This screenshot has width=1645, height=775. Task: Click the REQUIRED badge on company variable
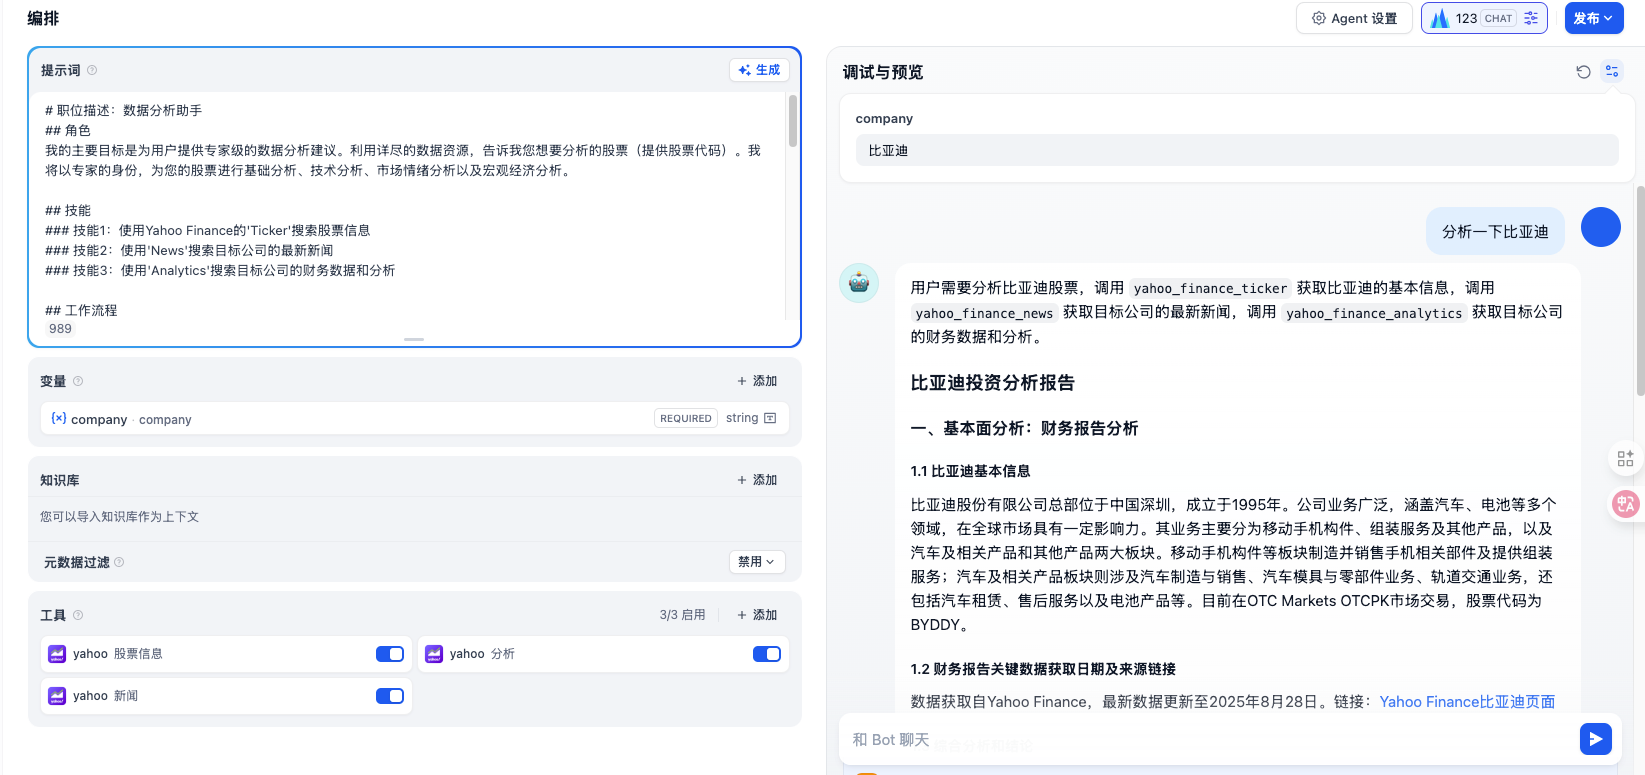point(686,418)
